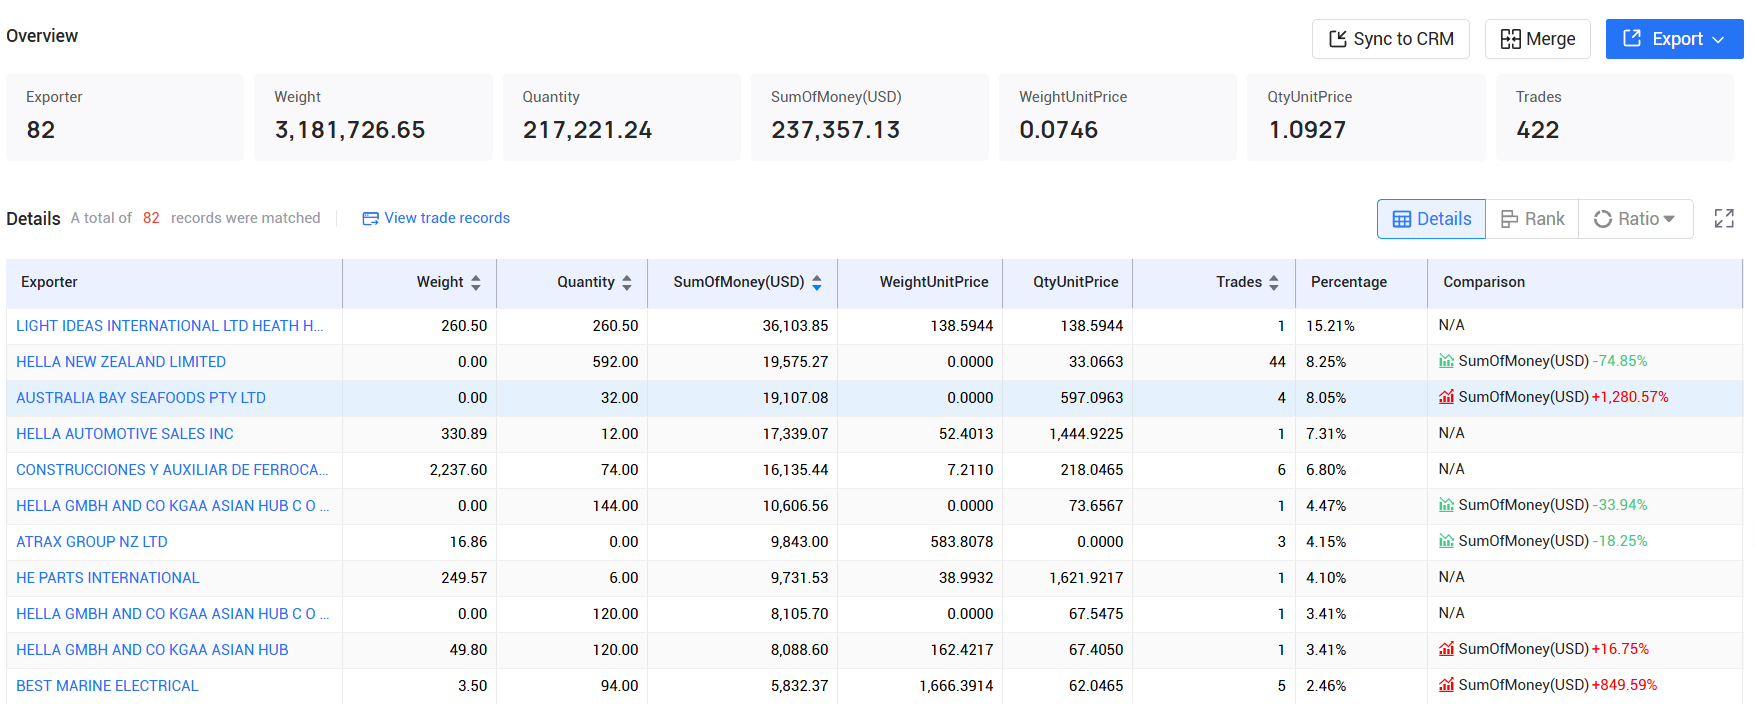Click the red 82 records matched count
Screen dimensions: 1755x704
point(151,218)
